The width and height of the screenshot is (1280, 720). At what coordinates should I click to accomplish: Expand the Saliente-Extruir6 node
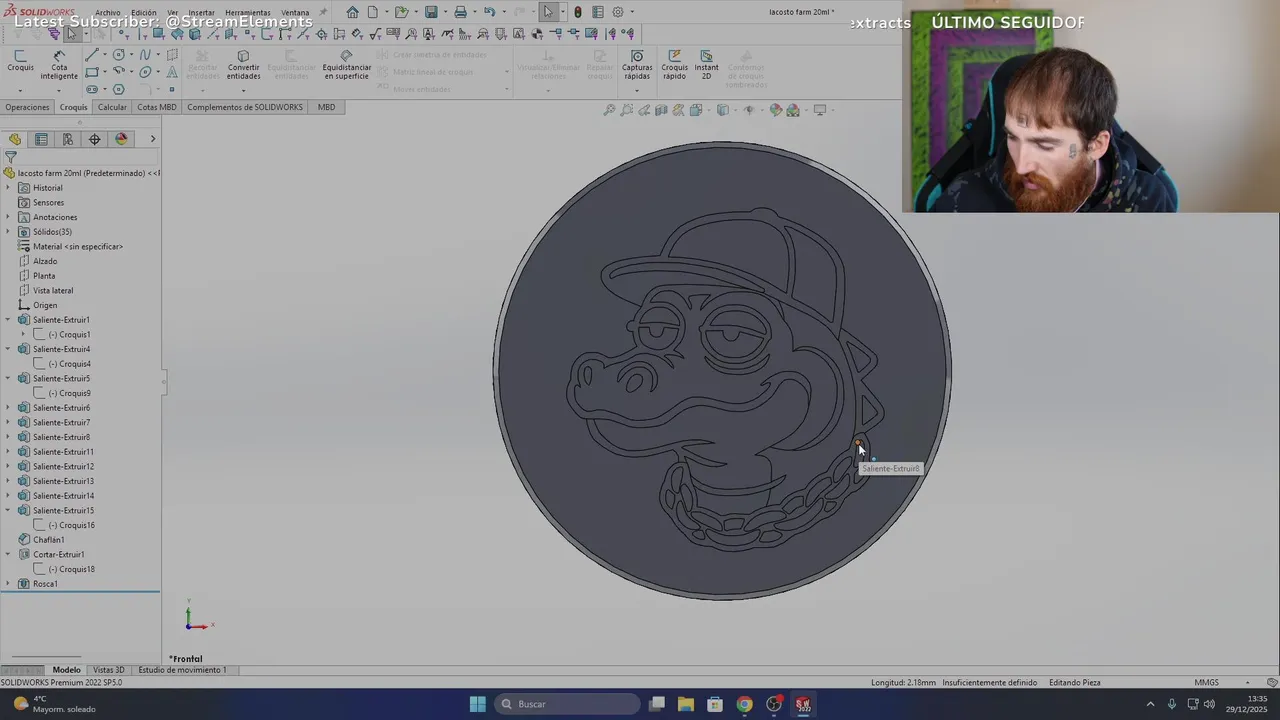click(x=8, y=408)
